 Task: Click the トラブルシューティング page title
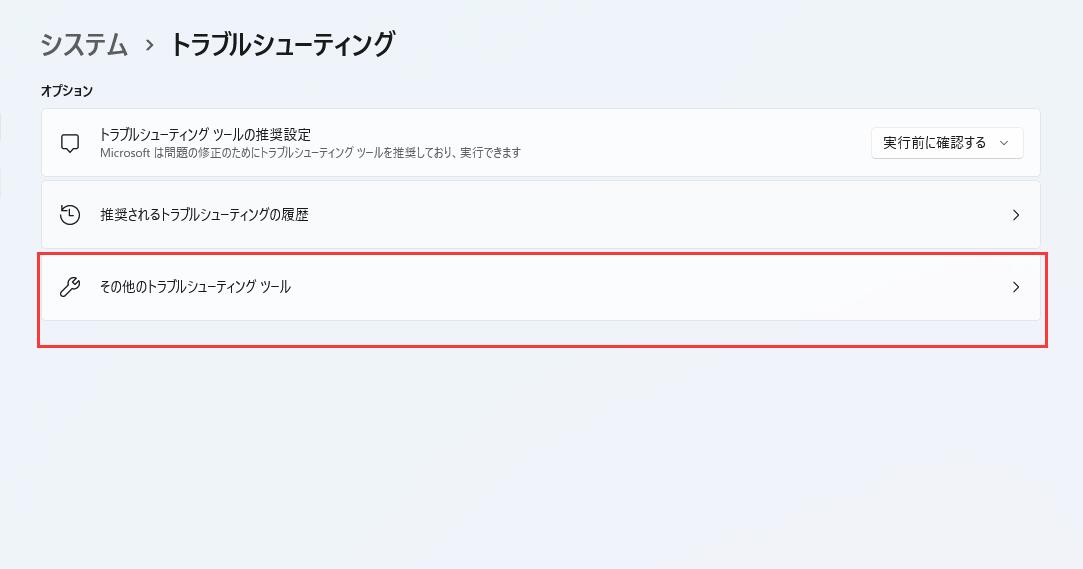click(x=282, y=45)
